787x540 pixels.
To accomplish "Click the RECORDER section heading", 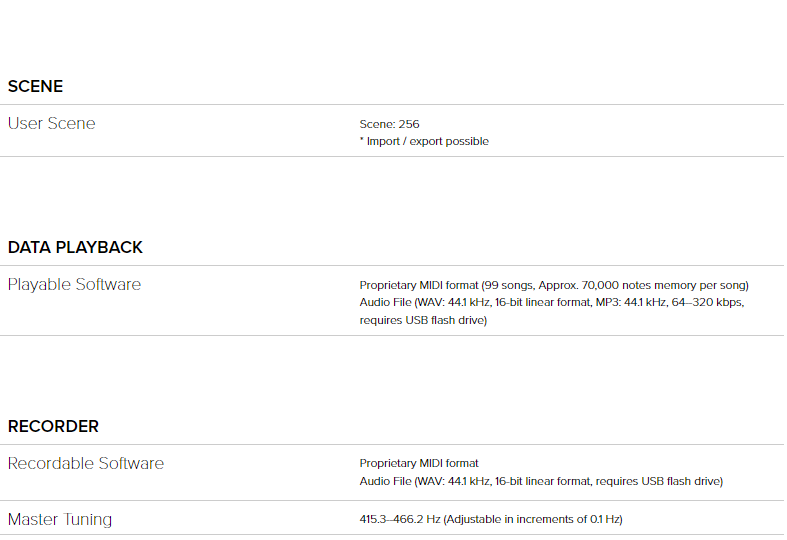I will [53, 427].
